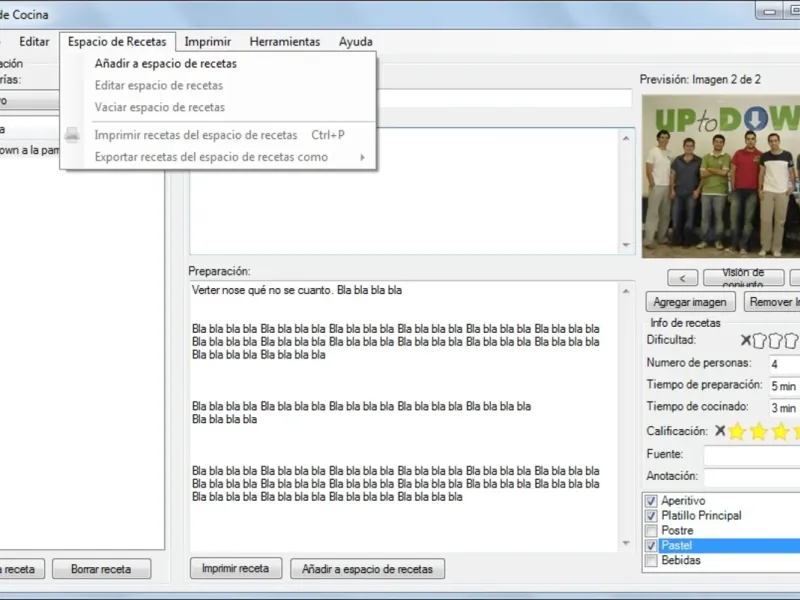The height and width of the screenshot is (600, 800).
Task: Open the Ayuda menu
Action: 356,42
